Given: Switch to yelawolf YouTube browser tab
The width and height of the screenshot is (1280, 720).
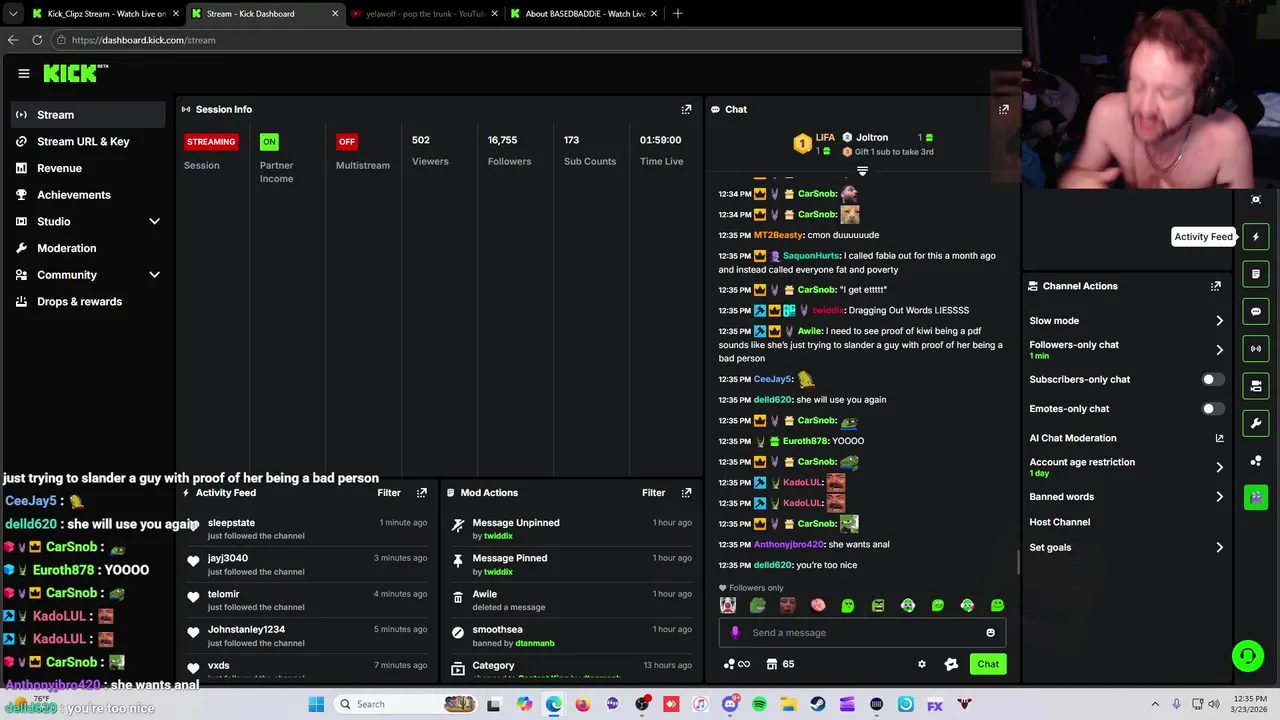Looking at the screenshot, I should tap(425, 14).
